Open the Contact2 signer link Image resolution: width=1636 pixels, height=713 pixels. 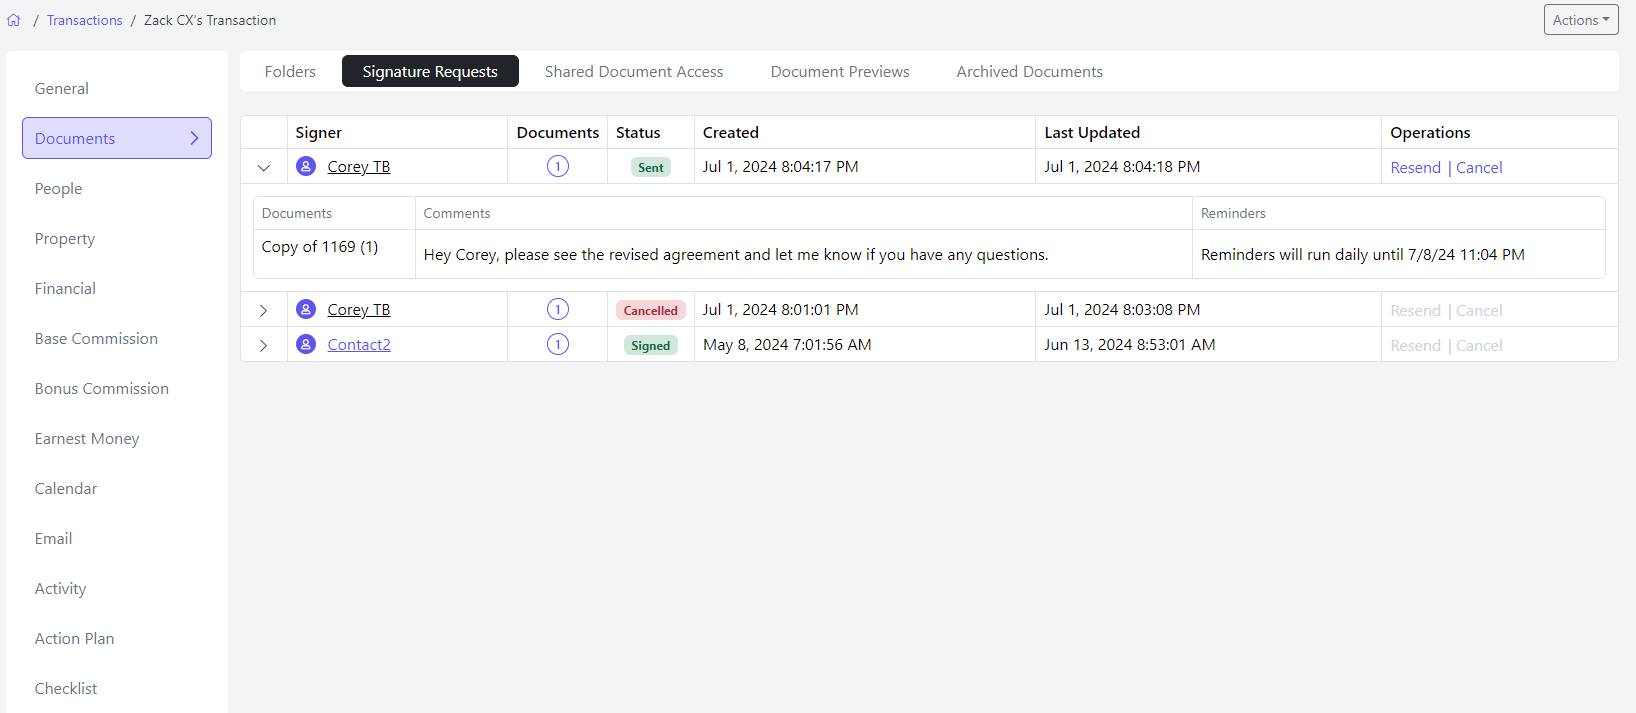coord(359,345)
